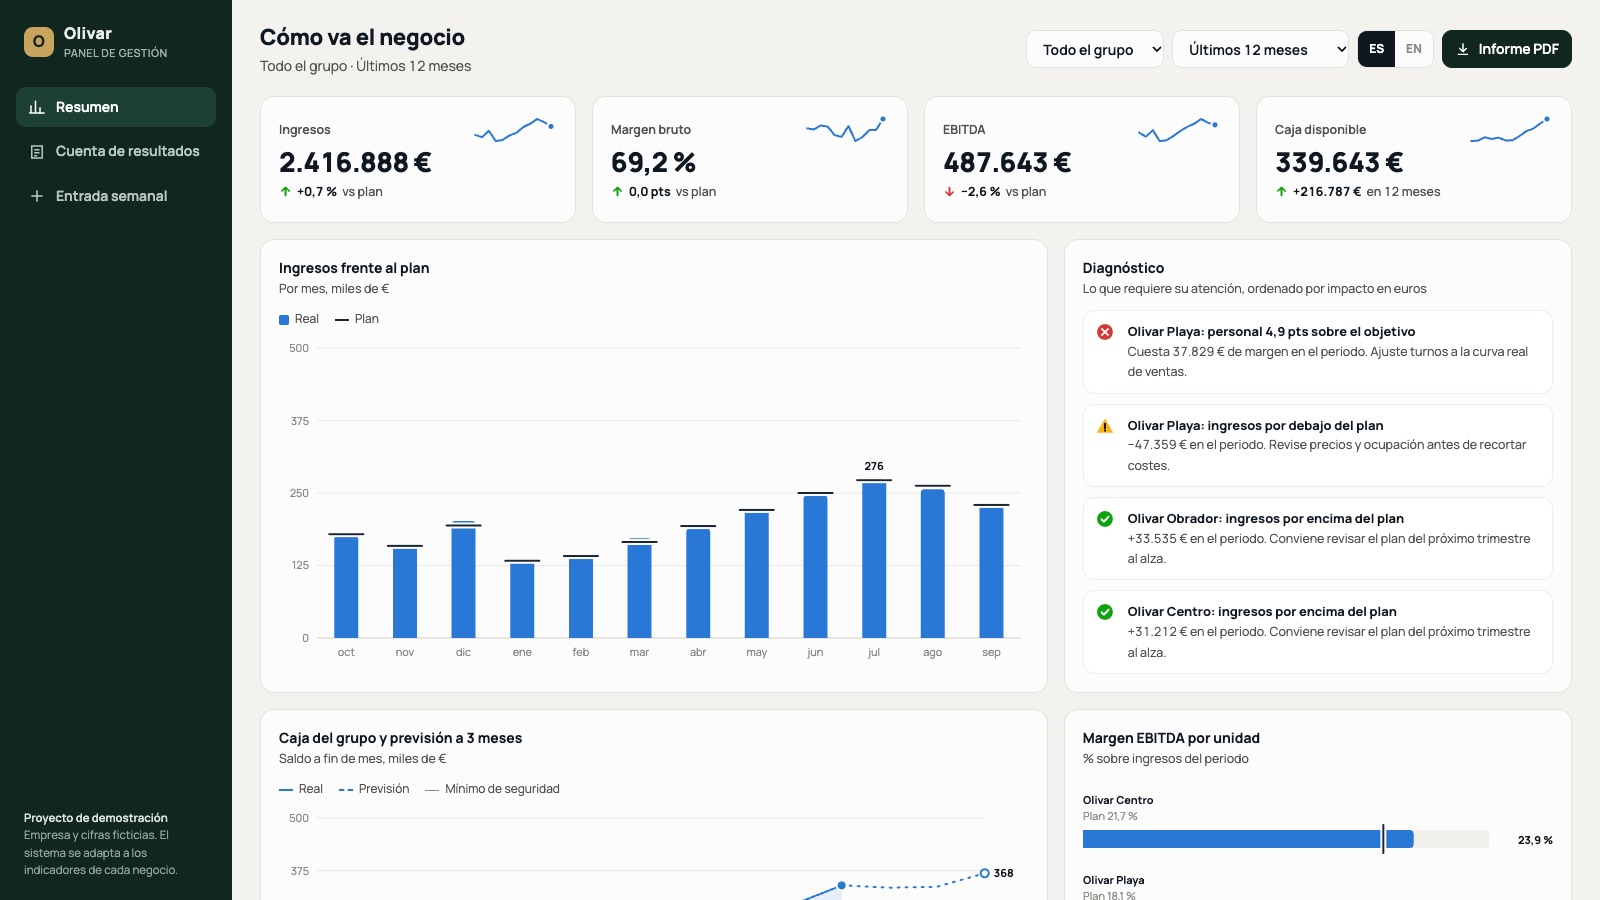
Task: Click the Olivar logo badge
Action: click(x=39, y=42)
